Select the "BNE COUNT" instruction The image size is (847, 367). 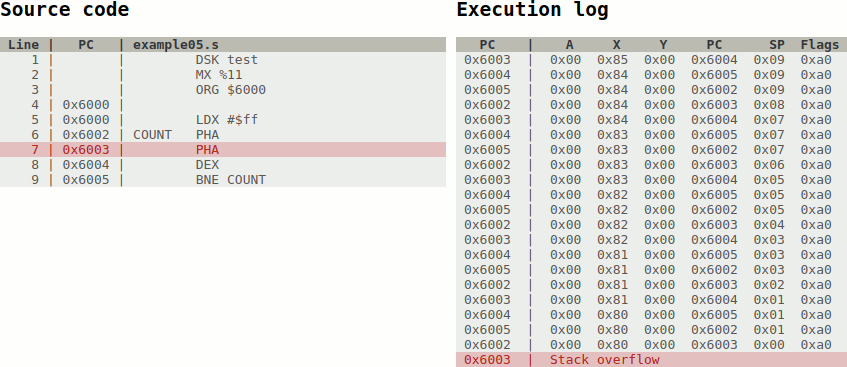[231, 179]
